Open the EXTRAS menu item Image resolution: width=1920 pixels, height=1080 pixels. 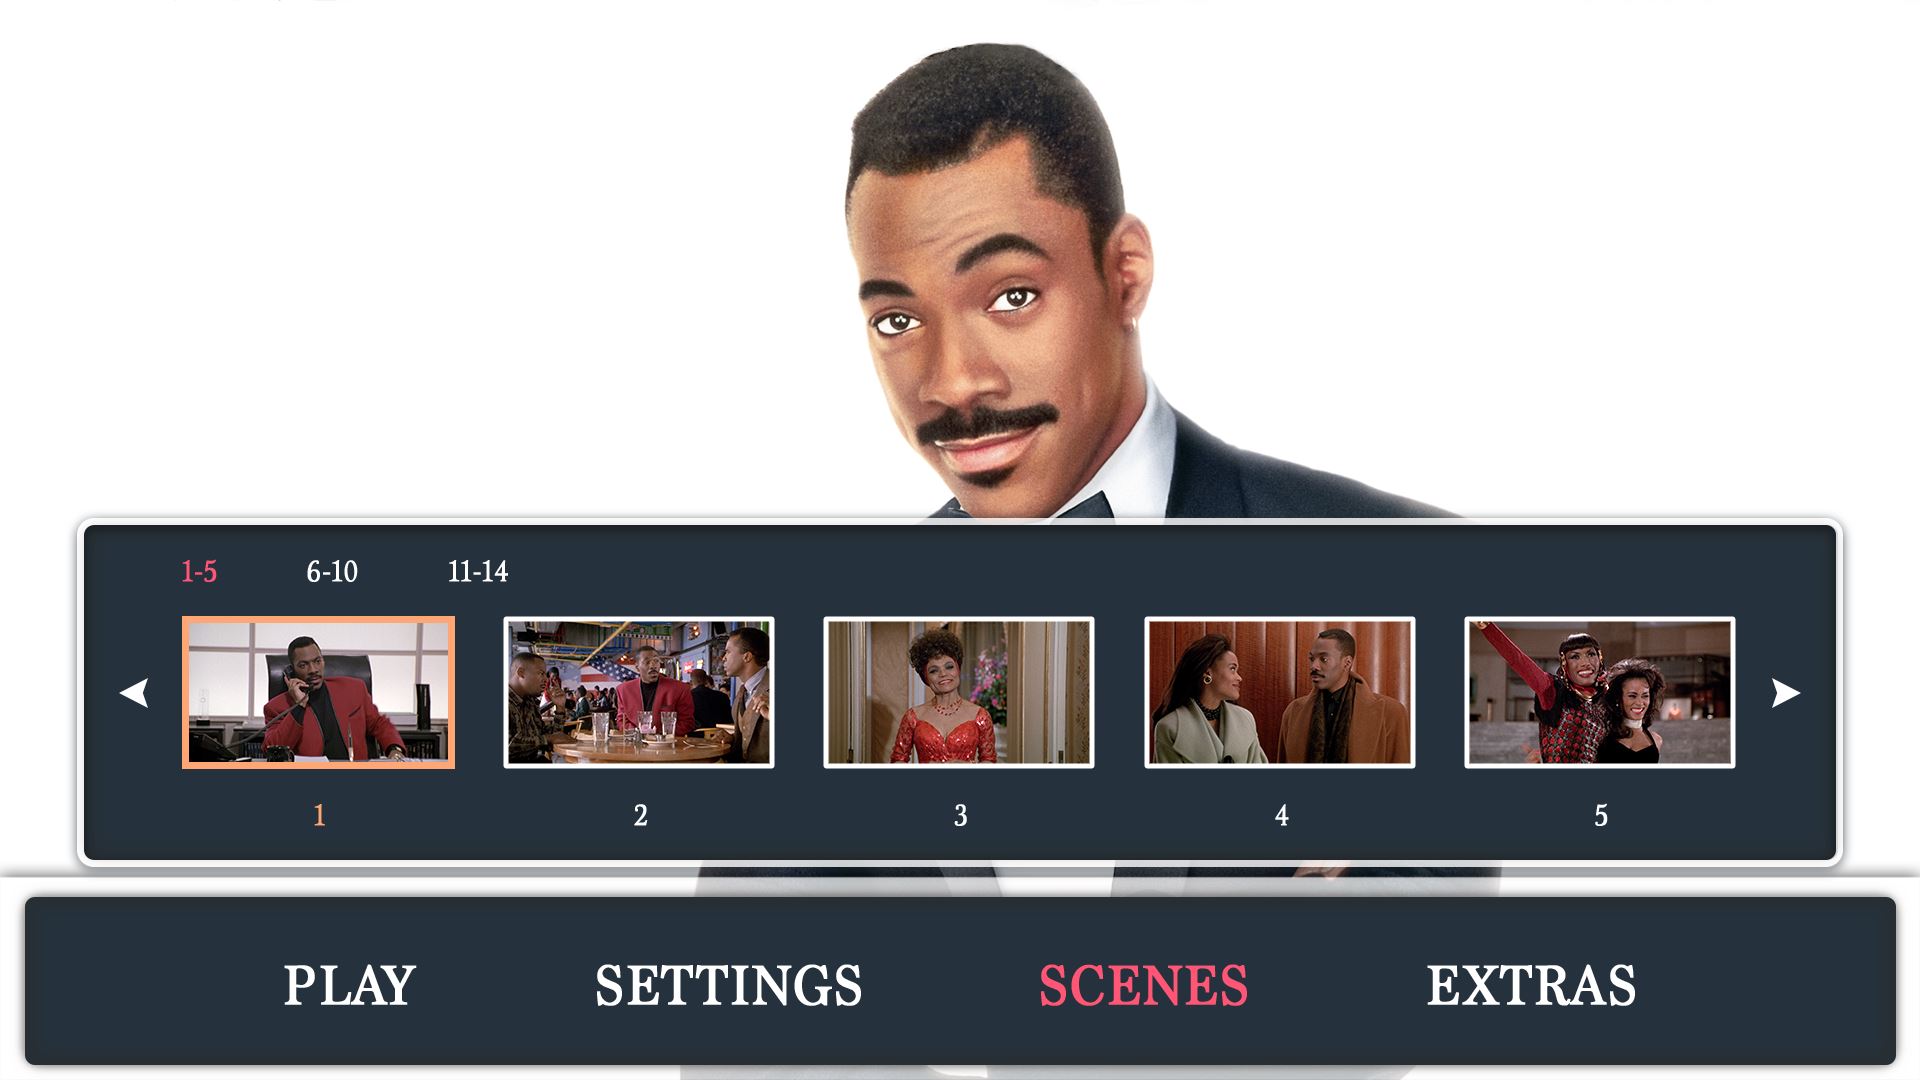point(1532,986)
